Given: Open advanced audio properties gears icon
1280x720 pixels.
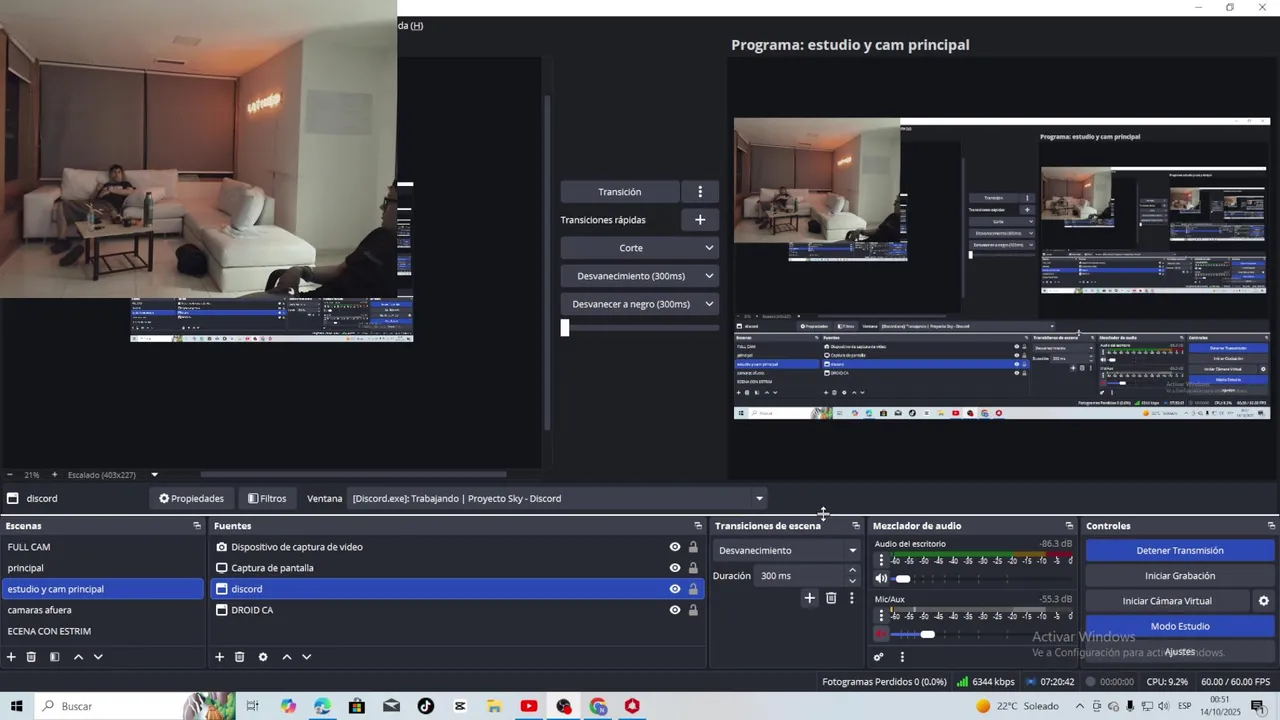Looking at the screenshot, I should 879,657.
